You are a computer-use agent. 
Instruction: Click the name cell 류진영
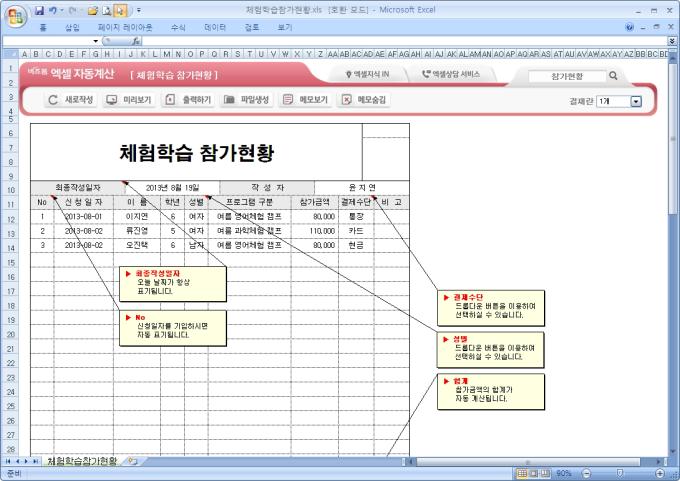click(137, 231)
